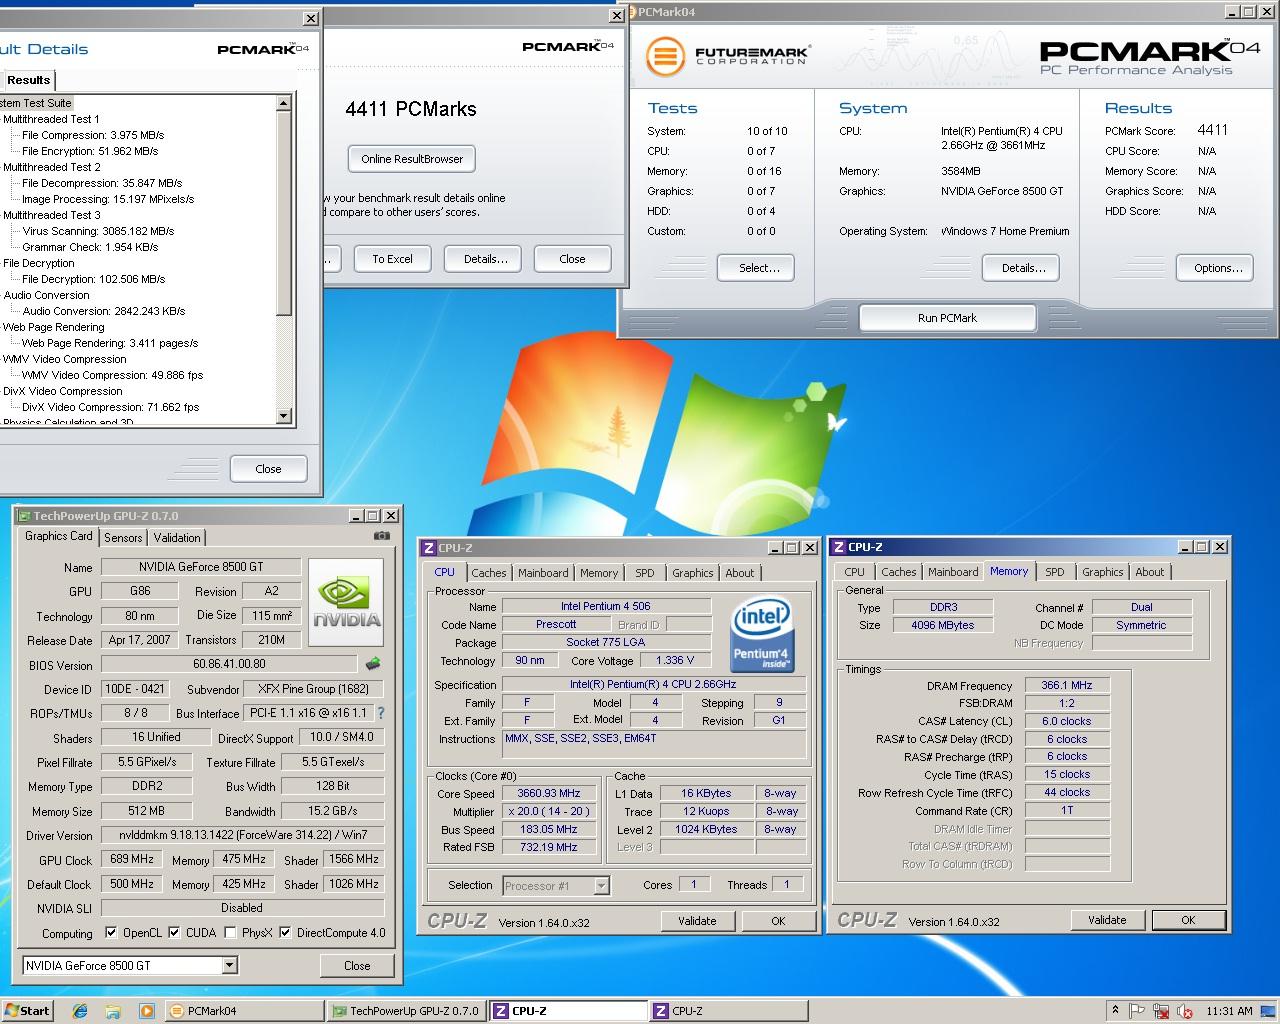
Task: Open the Caches tab in left CPU-Z window
Action: pos(488,573)
